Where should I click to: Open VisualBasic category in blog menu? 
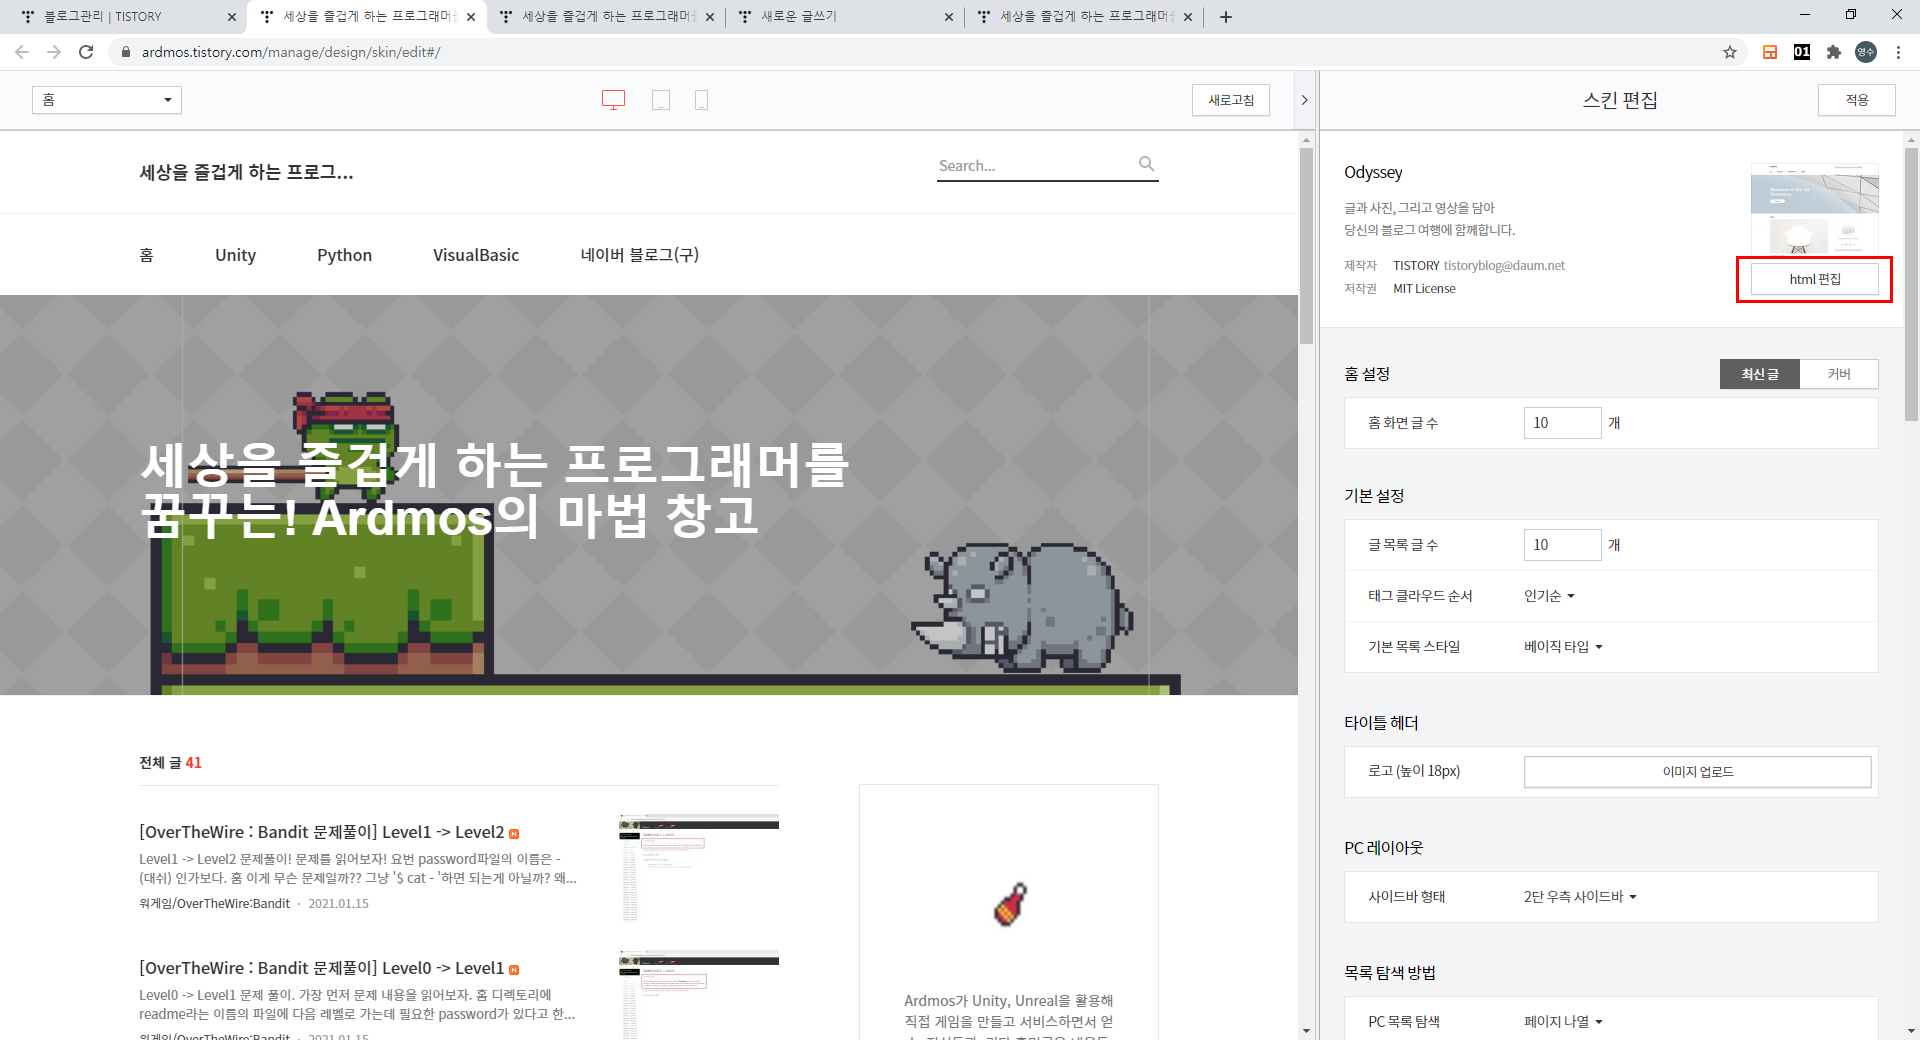pyautogui.click(x=476, y=255)
